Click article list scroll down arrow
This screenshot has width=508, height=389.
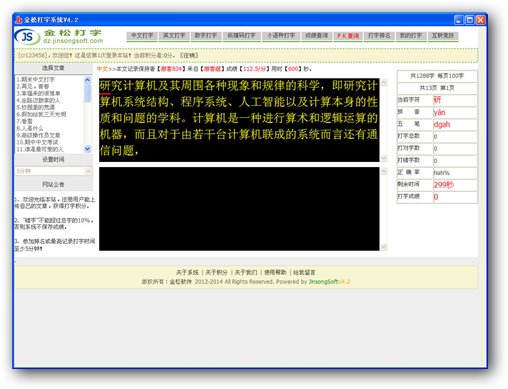[87, 149]
